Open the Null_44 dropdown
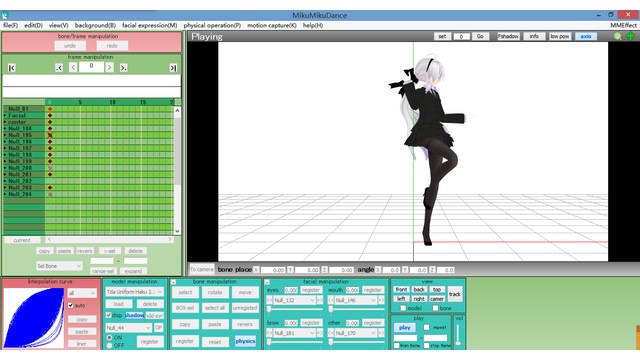The height and width of the screenshot is (360, 640). (x=129, y=328)
